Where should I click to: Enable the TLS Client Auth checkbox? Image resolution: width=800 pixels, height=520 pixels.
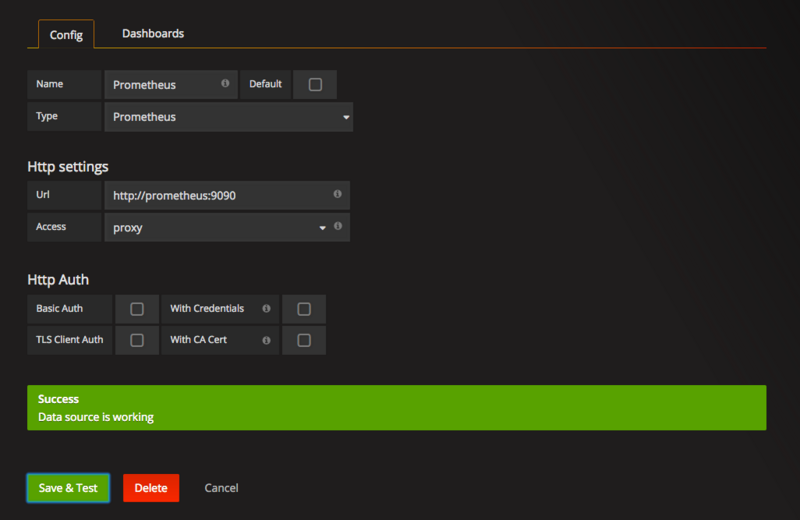pos(137,340)
